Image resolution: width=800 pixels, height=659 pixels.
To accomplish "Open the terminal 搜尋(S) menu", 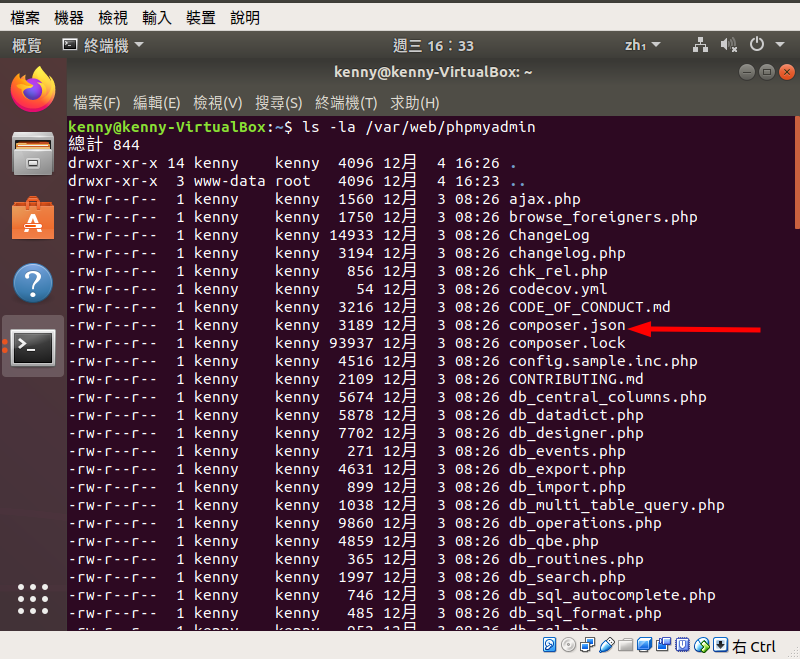I will point(279,103).
